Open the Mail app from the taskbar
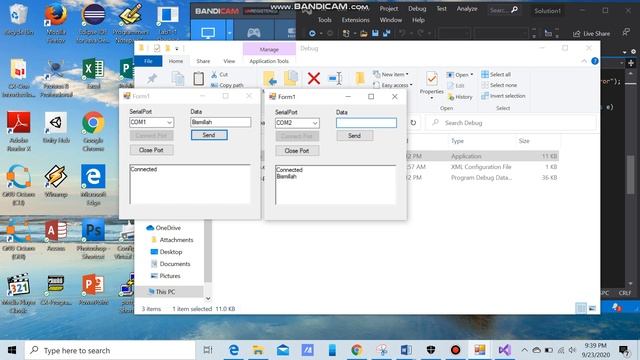The height and width of the screenshot is (360, 640). point(283,350)
